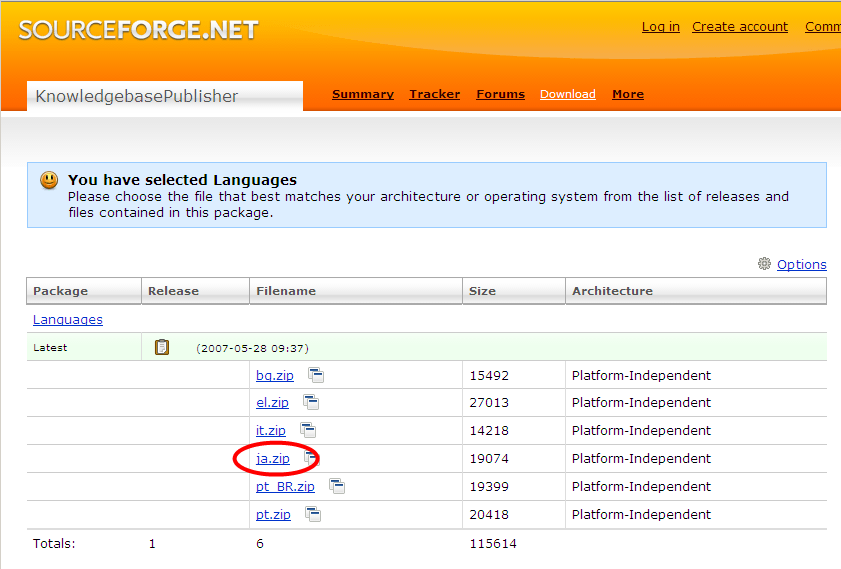Viewport: 841px width, 569px height.
Task: Click the Log in link
Action: (660, 27)
